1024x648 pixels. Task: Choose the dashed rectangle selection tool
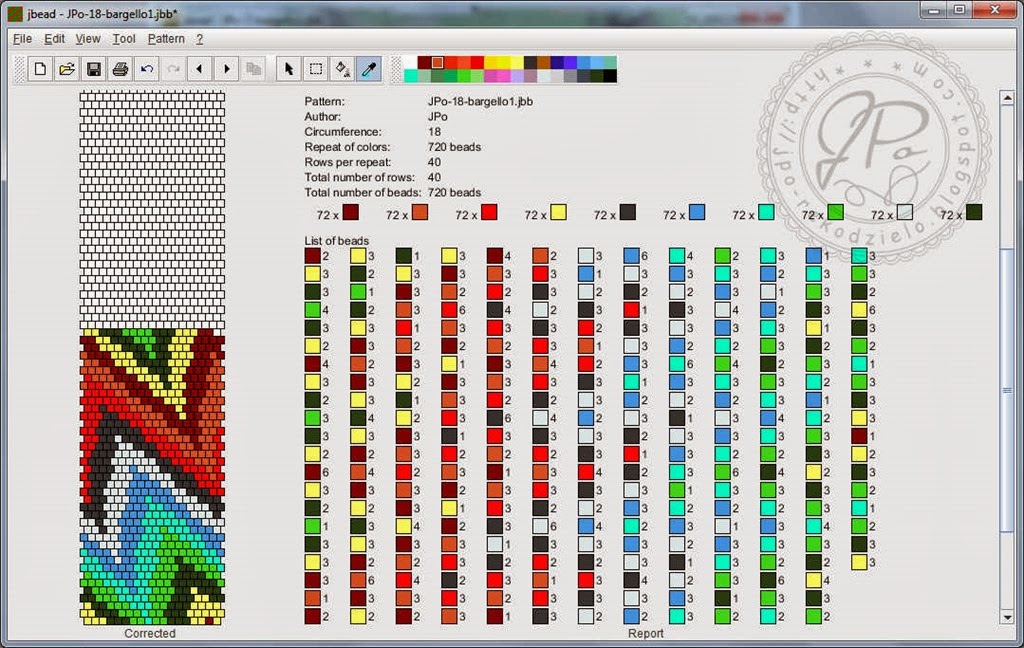pyautogui.click(x=315, y=69)
